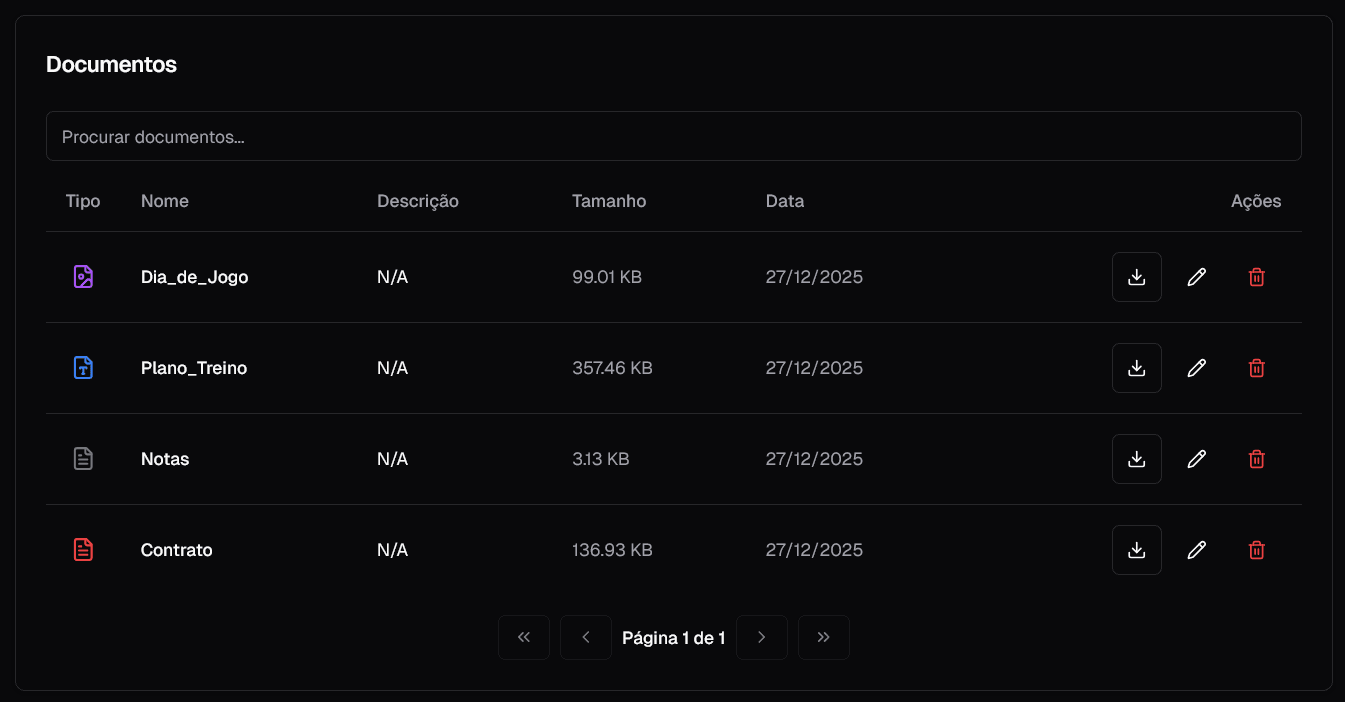Download the Plano_Treino file

[1136, 368]
